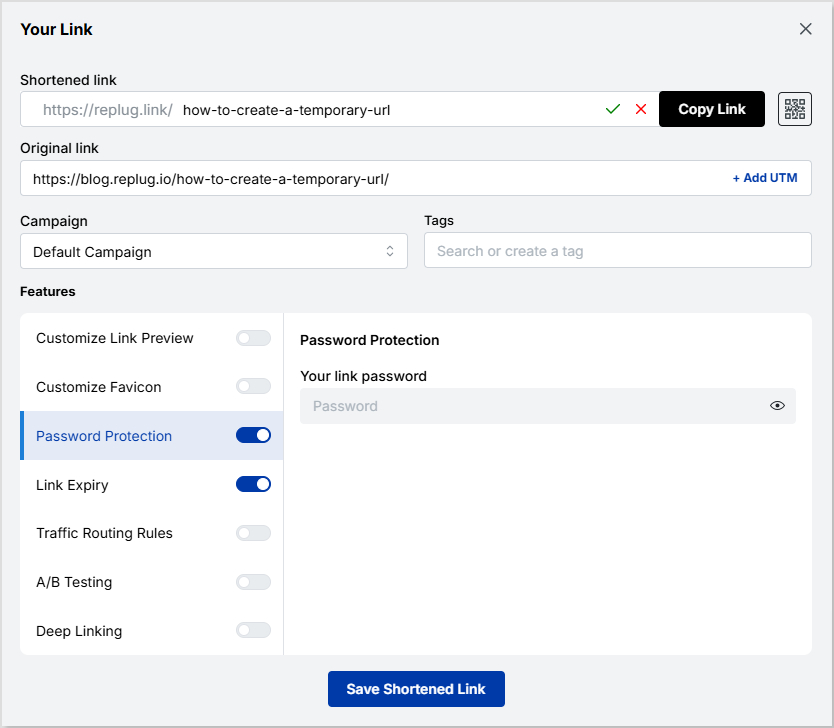The width and height of the screenshot is (834, 728).
Task: Click Save Shortened Link button
Action: coord(416,689)
